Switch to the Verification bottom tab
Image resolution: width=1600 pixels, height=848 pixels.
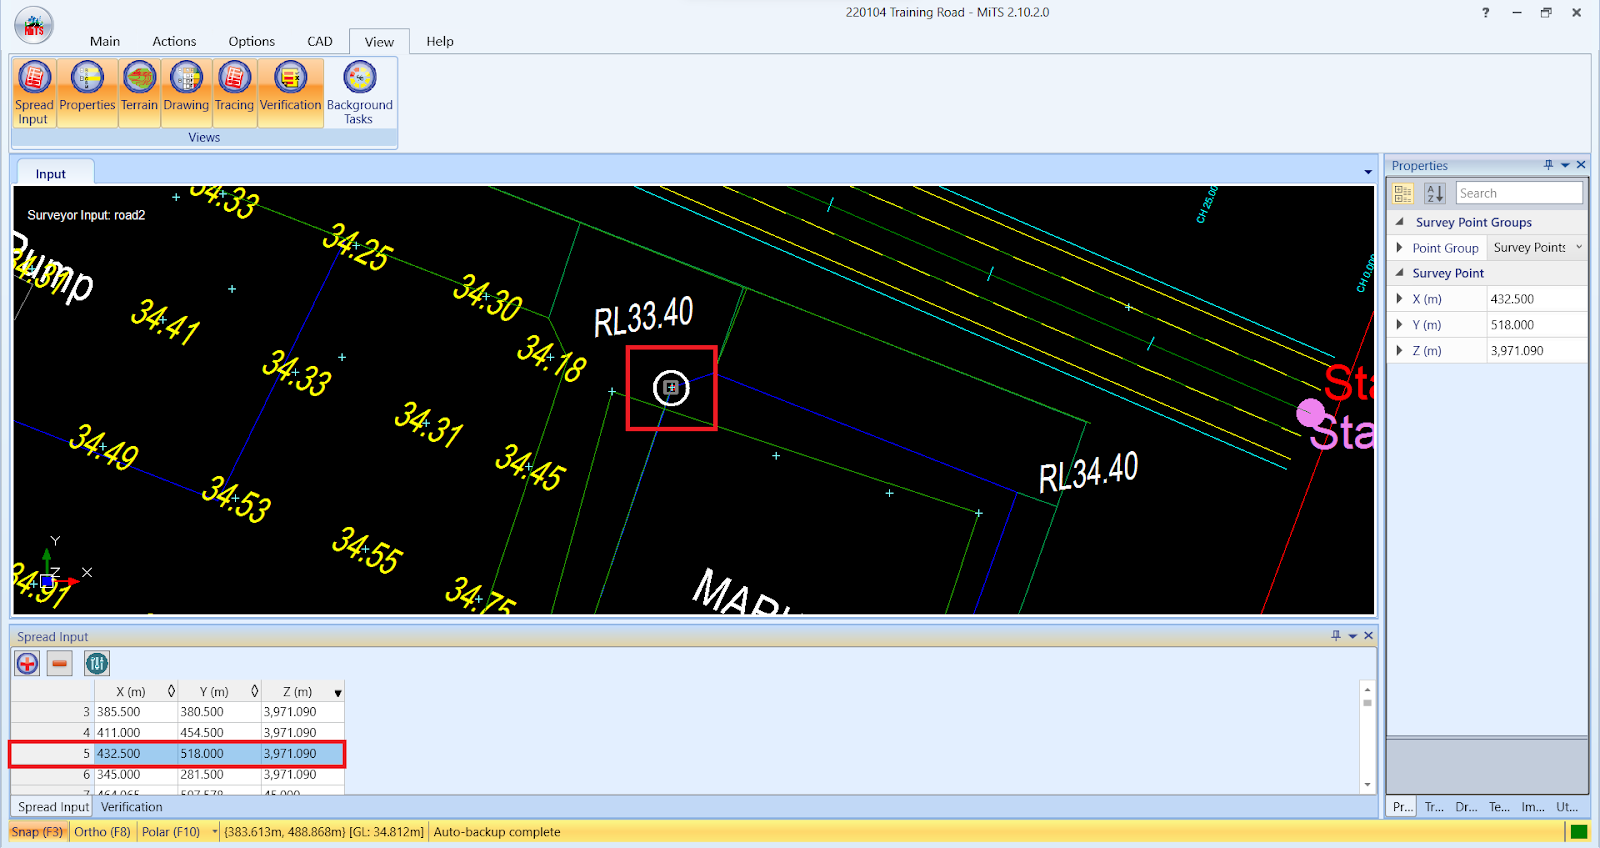click(131, 807)
